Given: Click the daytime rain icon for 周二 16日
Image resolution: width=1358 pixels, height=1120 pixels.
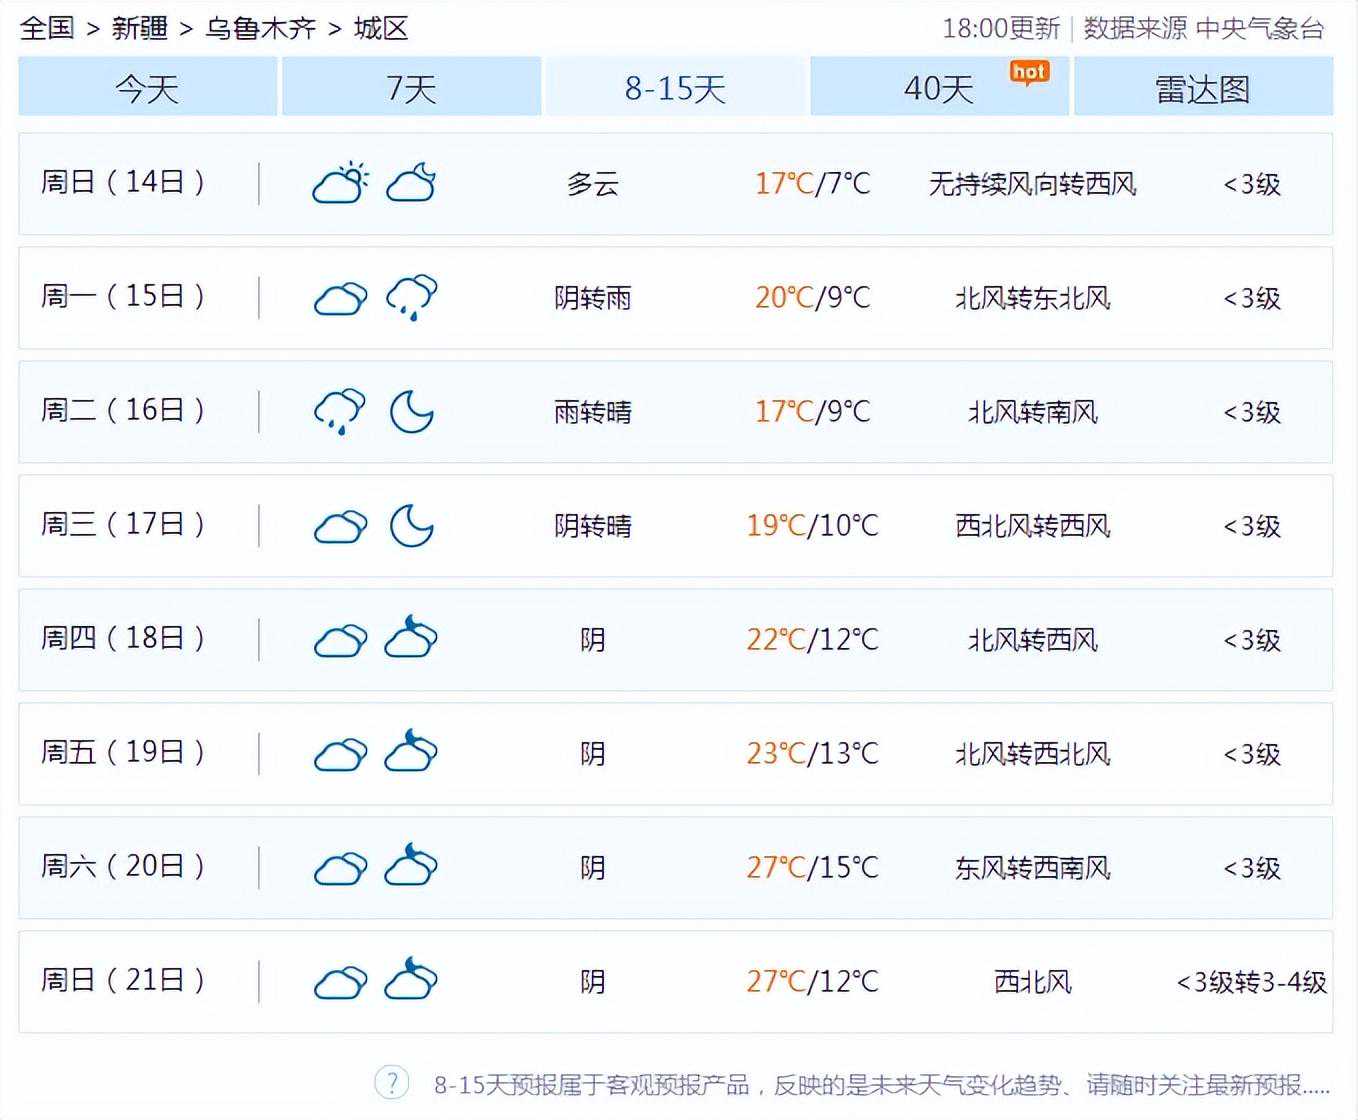Looking at the screenshot, I should point(340,412).
